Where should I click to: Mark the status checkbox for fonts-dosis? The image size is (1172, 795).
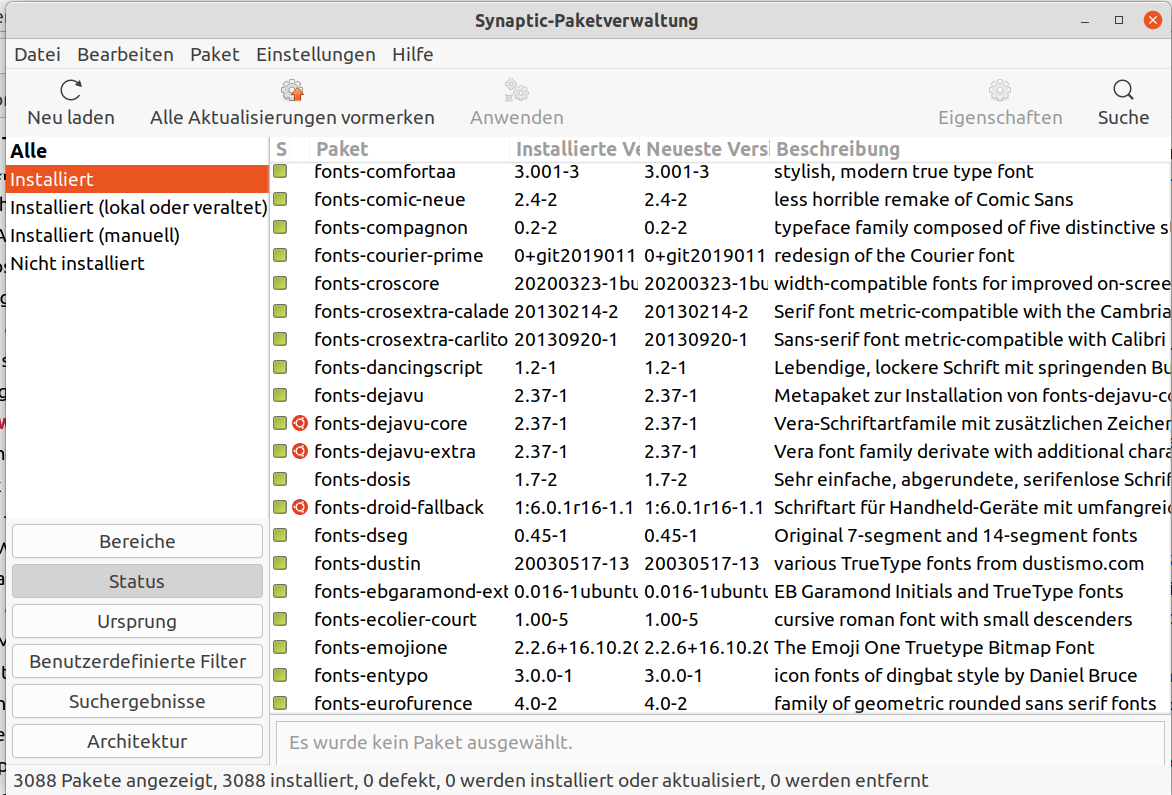pos(280,480)
